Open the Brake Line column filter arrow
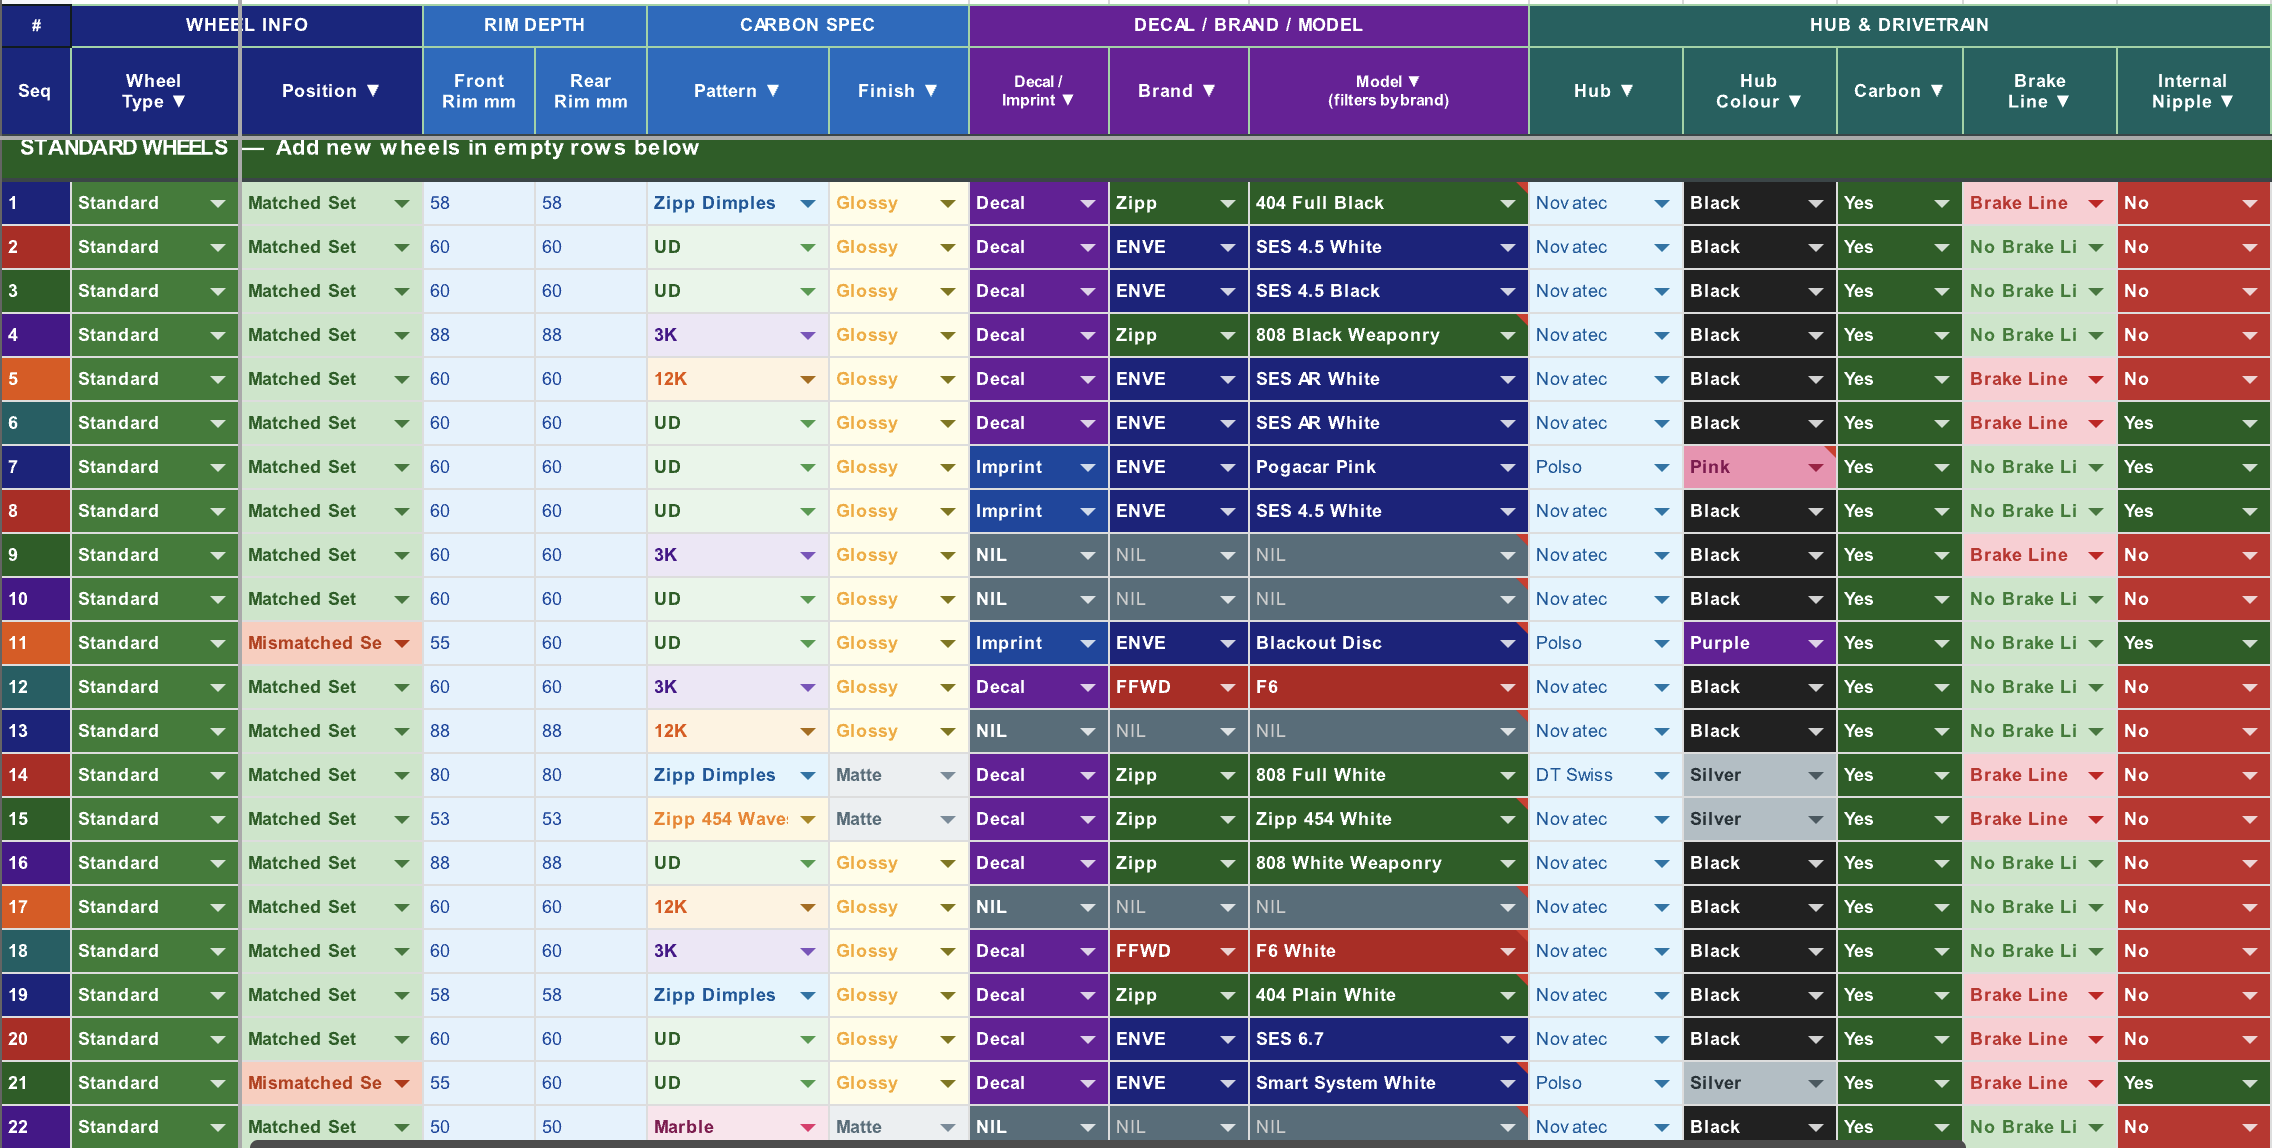Screen dimensions: 2272x1148 pyautogui.click(x=2063, y=101)
